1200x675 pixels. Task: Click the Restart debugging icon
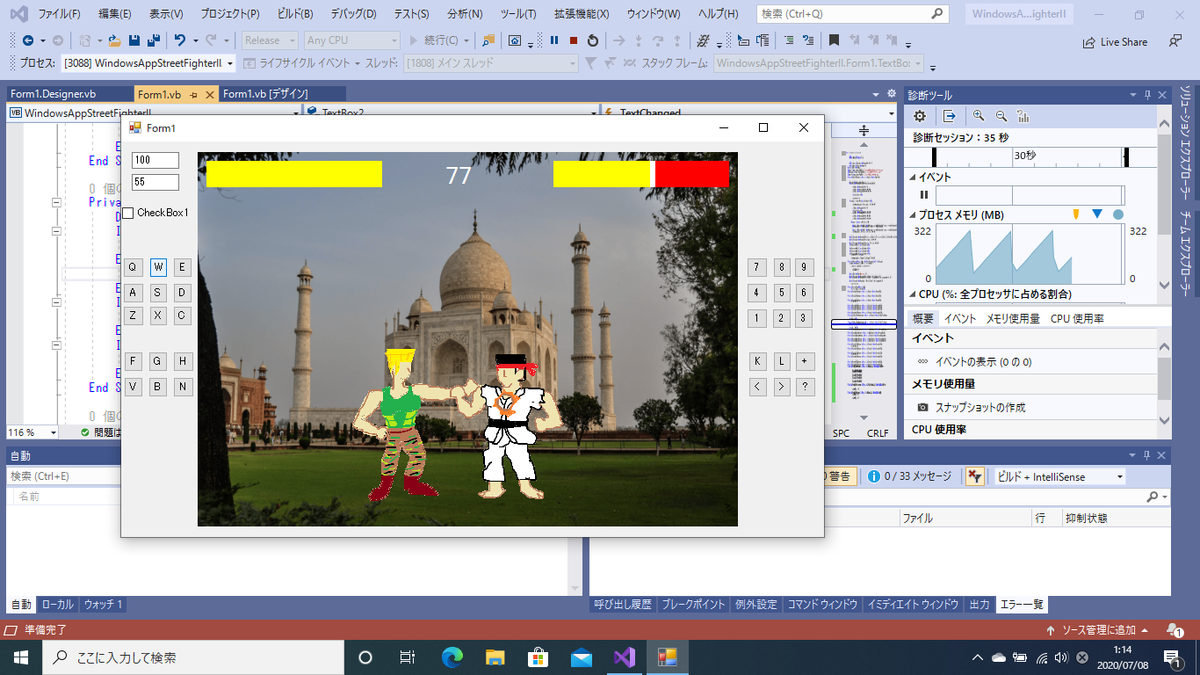click(x=593, y=41)
